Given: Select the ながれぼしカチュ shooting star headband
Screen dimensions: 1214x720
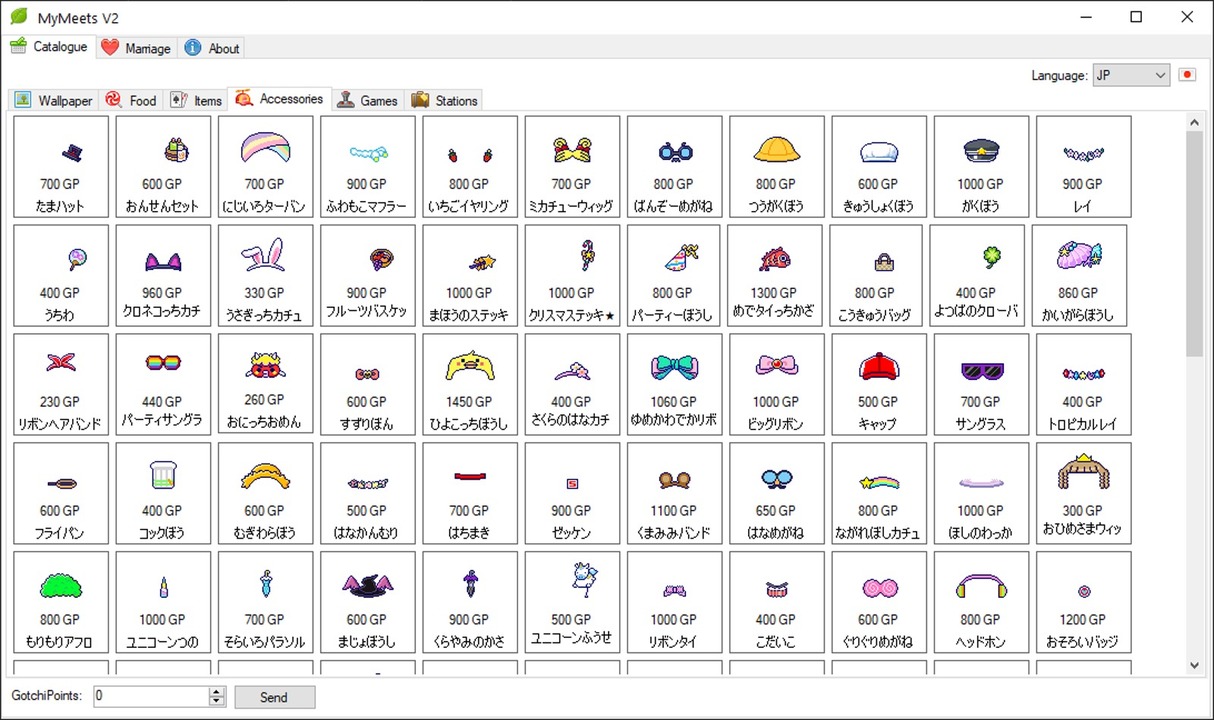Looking at the screenshot, I should pos(879,493).
